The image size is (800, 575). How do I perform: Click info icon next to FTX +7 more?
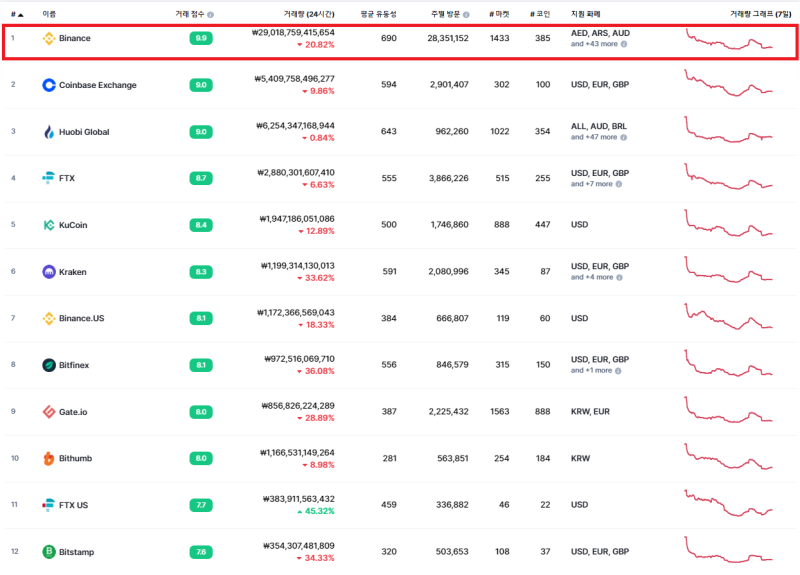619,184
